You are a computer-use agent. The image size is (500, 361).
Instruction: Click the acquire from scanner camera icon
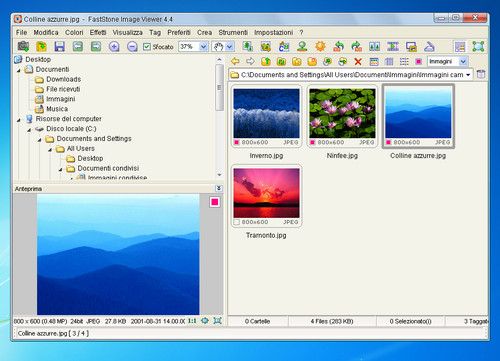point(23,46)
